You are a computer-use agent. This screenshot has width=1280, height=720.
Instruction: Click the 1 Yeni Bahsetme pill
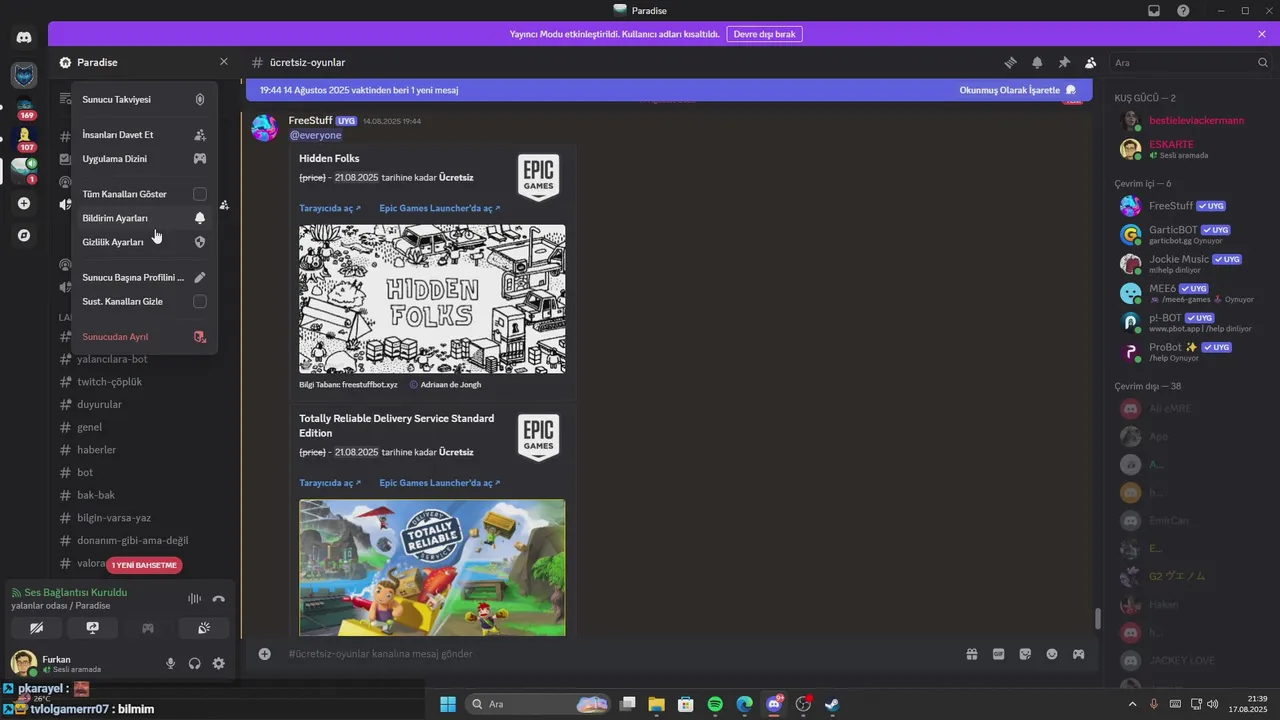(x=144, y=565)
